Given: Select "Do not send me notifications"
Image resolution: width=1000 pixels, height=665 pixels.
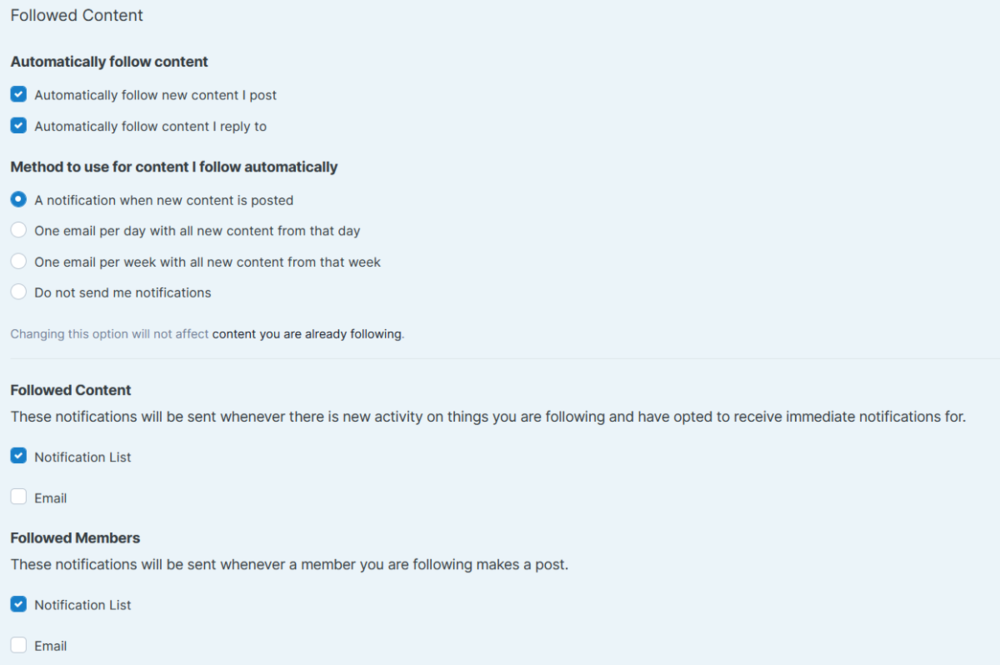Looking at the screenshot, I should (x=18, y=292).
